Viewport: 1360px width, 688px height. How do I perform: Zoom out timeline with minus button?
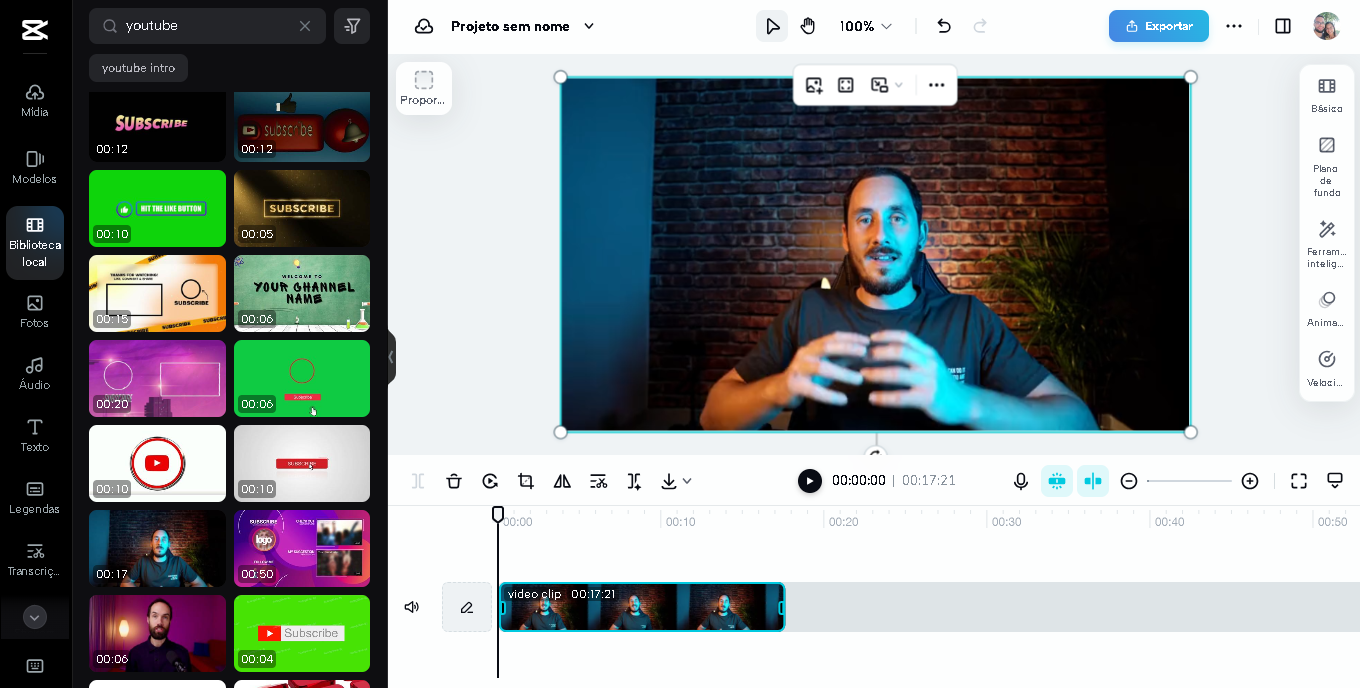pyautogui.click(x=1129, y=481)
